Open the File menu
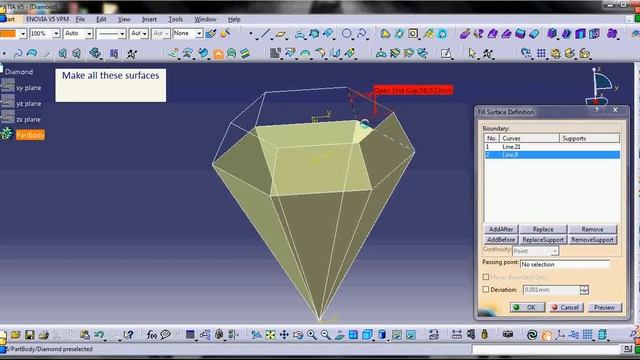The height and width of the screenshot is (360, 640). pos(80,19)
